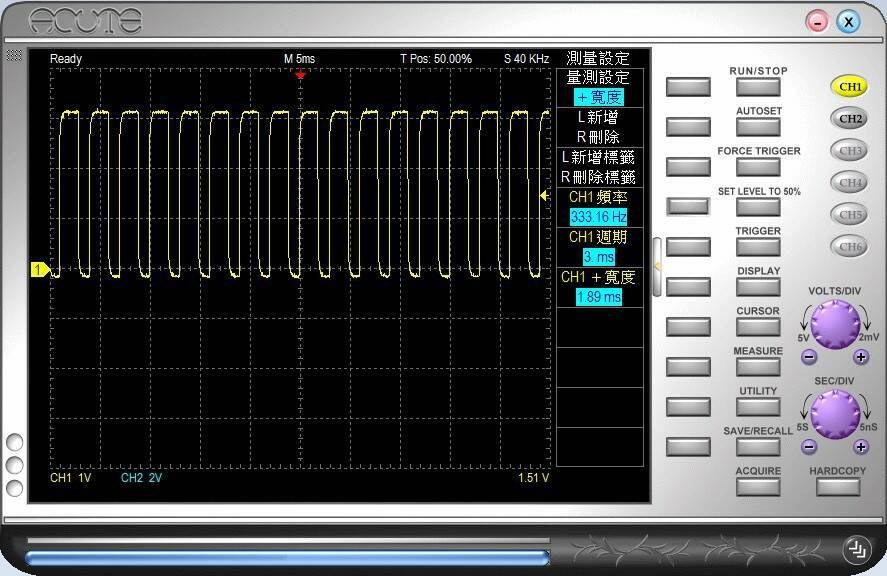This screenshot has width=887, height=576.
Task: Open the SAVE/RECALL menu
Action: coord(758,447)
